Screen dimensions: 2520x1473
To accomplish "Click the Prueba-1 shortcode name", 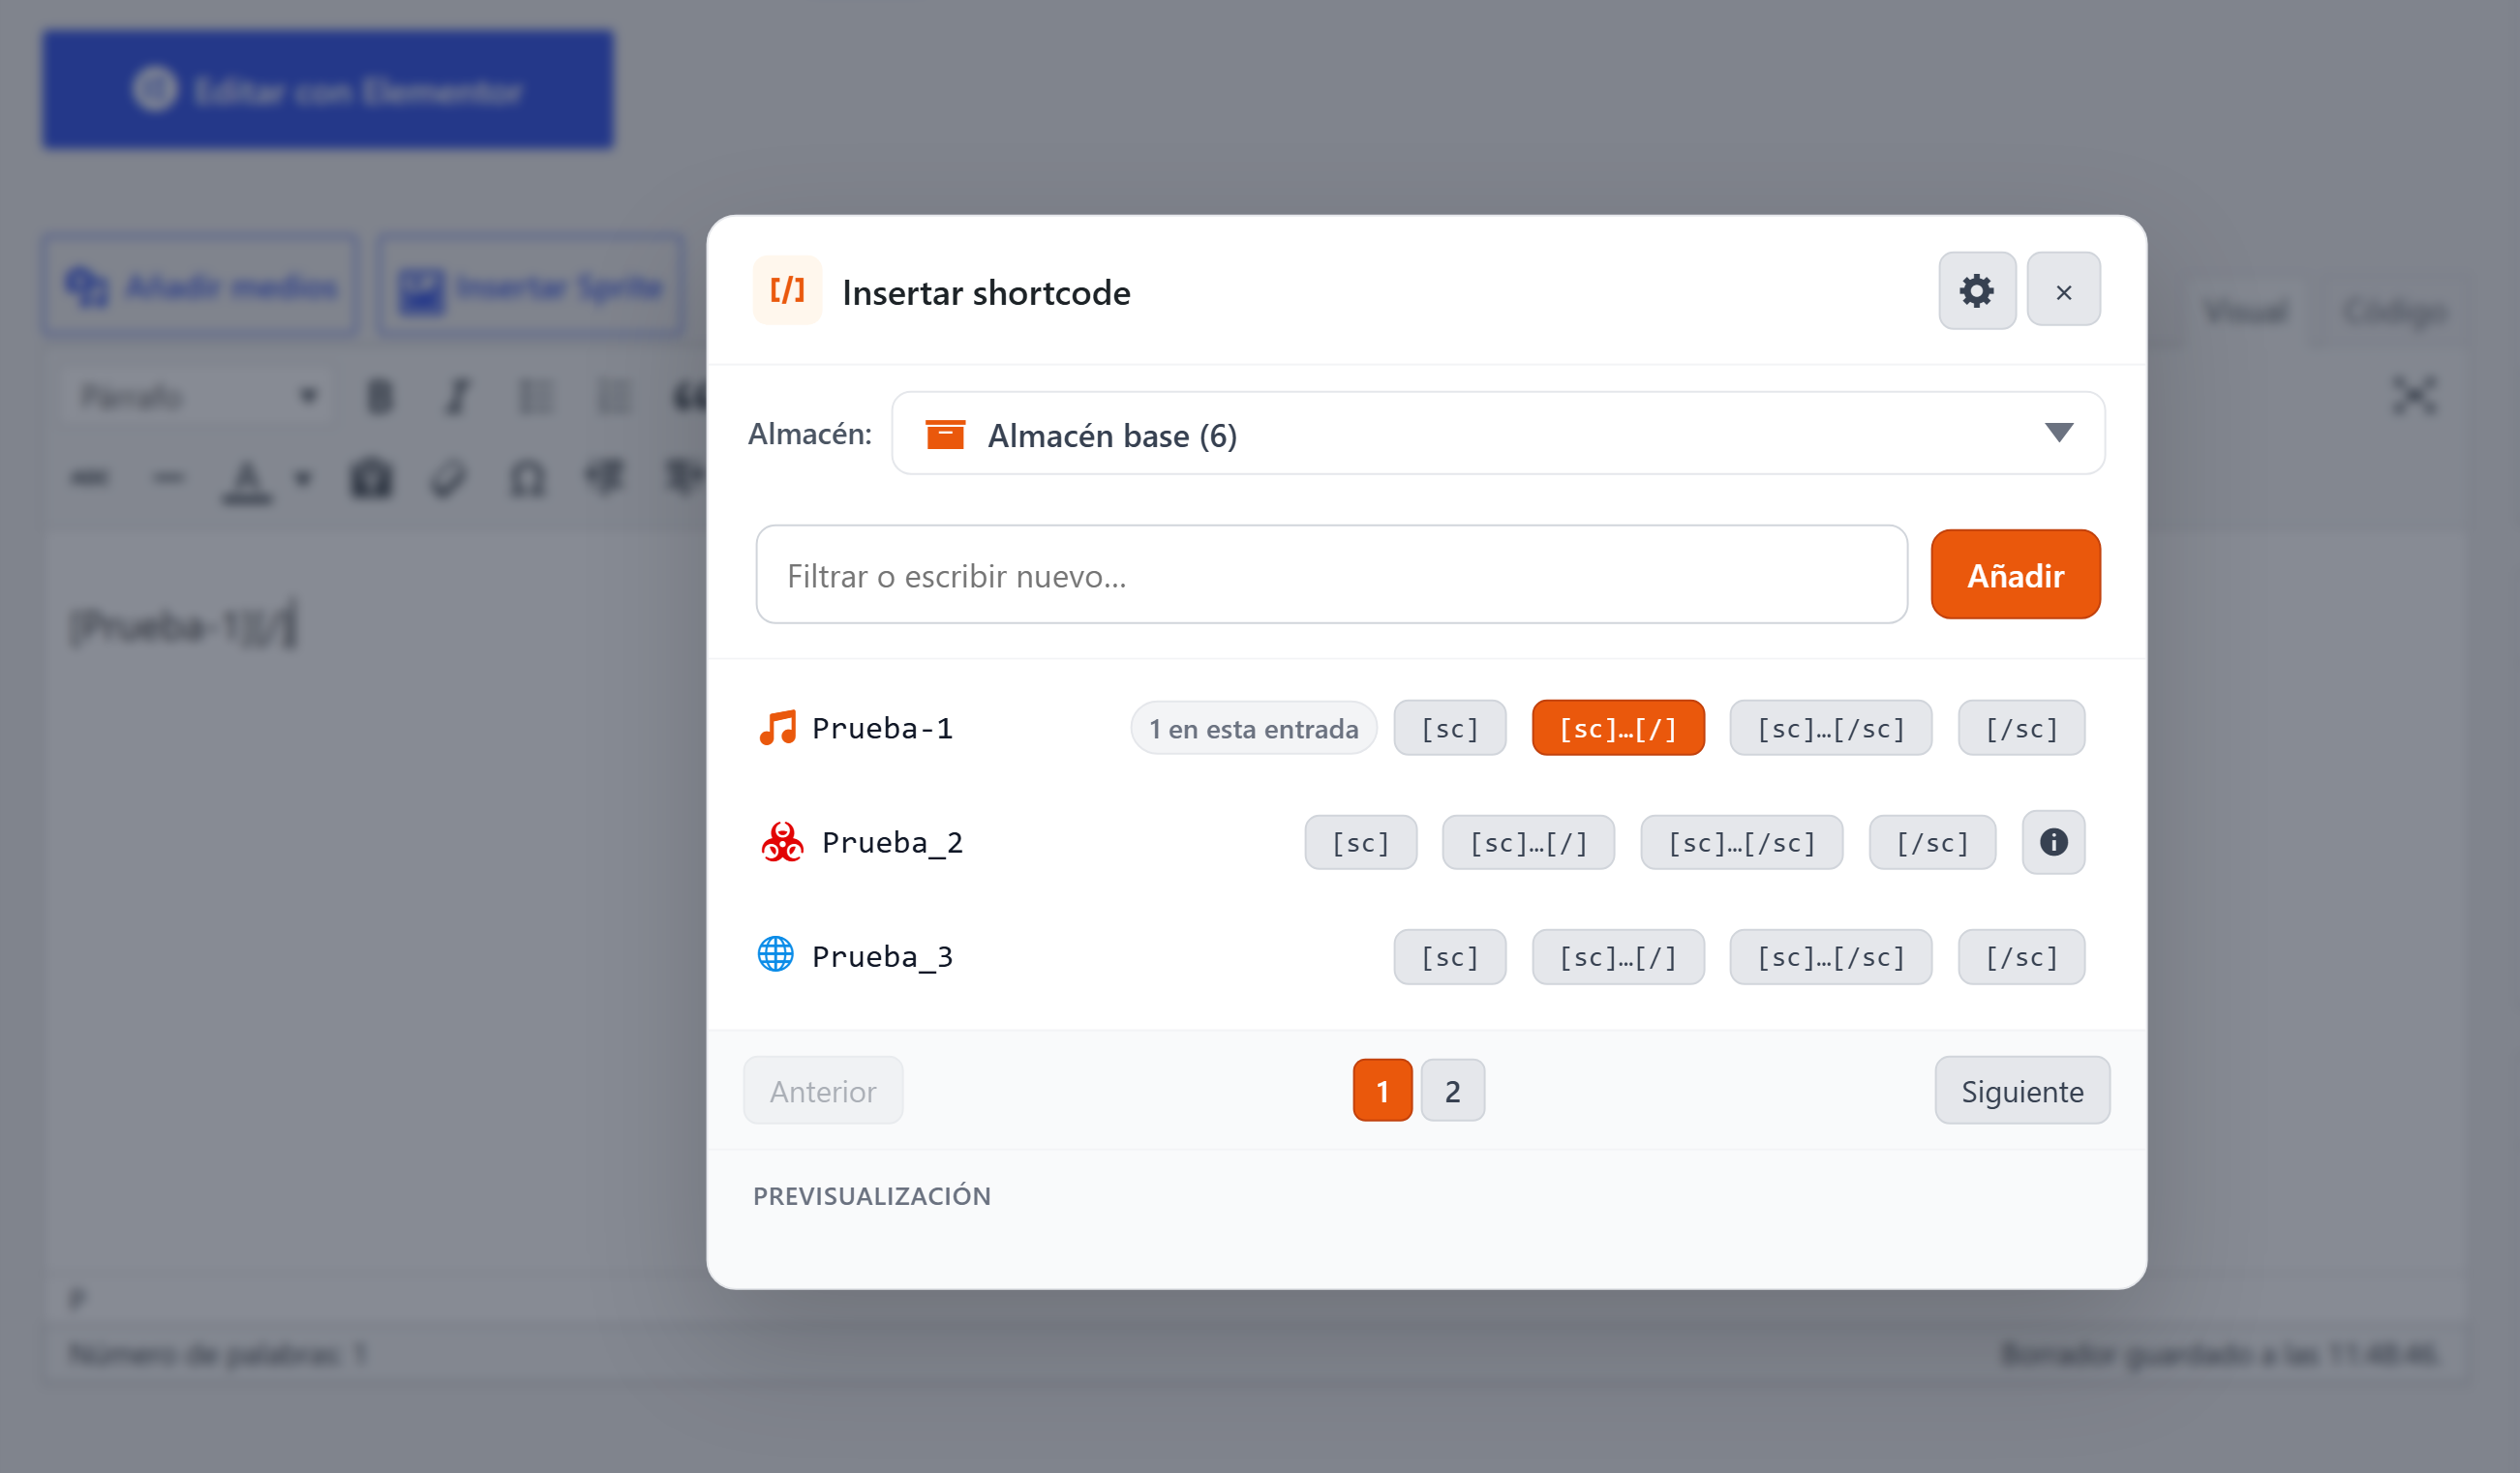I will pos(882,728).
